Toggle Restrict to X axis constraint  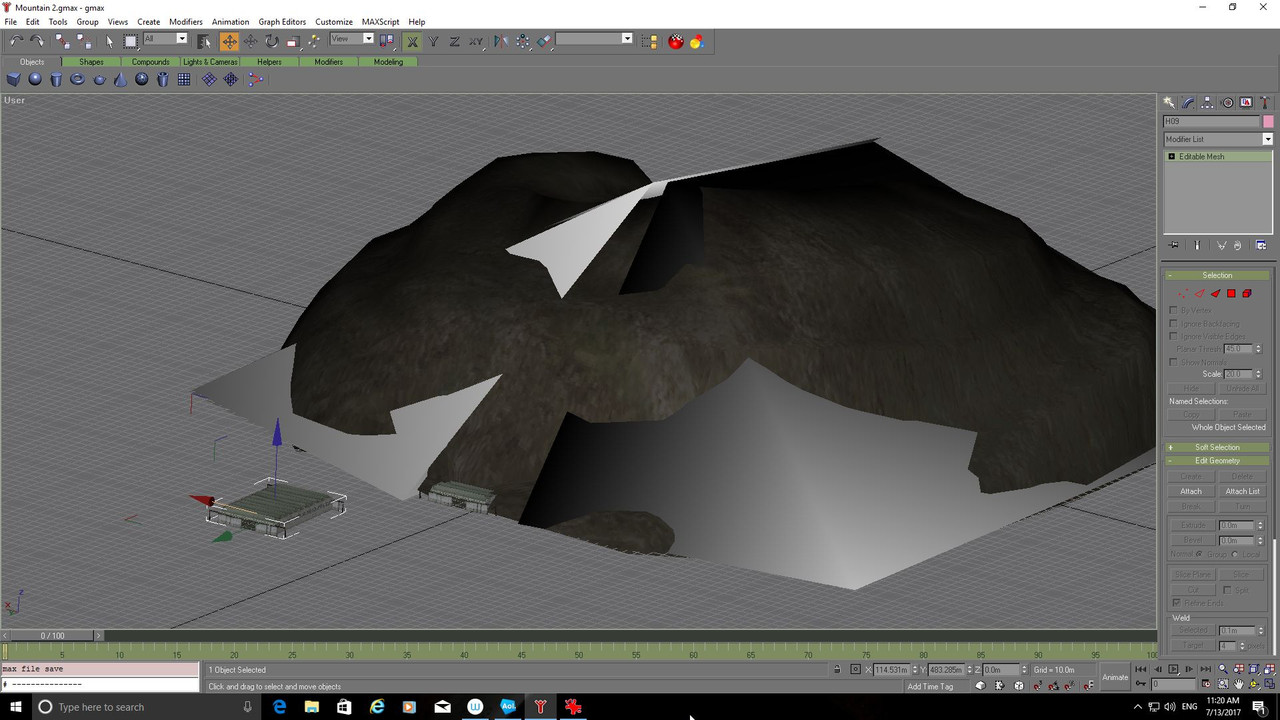[412, 41]
